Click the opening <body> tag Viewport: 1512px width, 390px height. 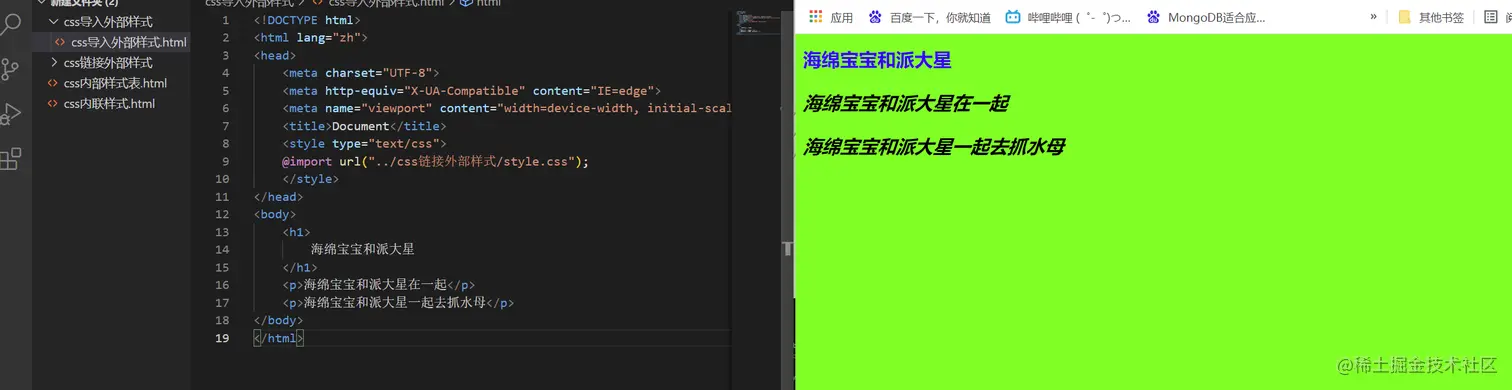[275, 214]
